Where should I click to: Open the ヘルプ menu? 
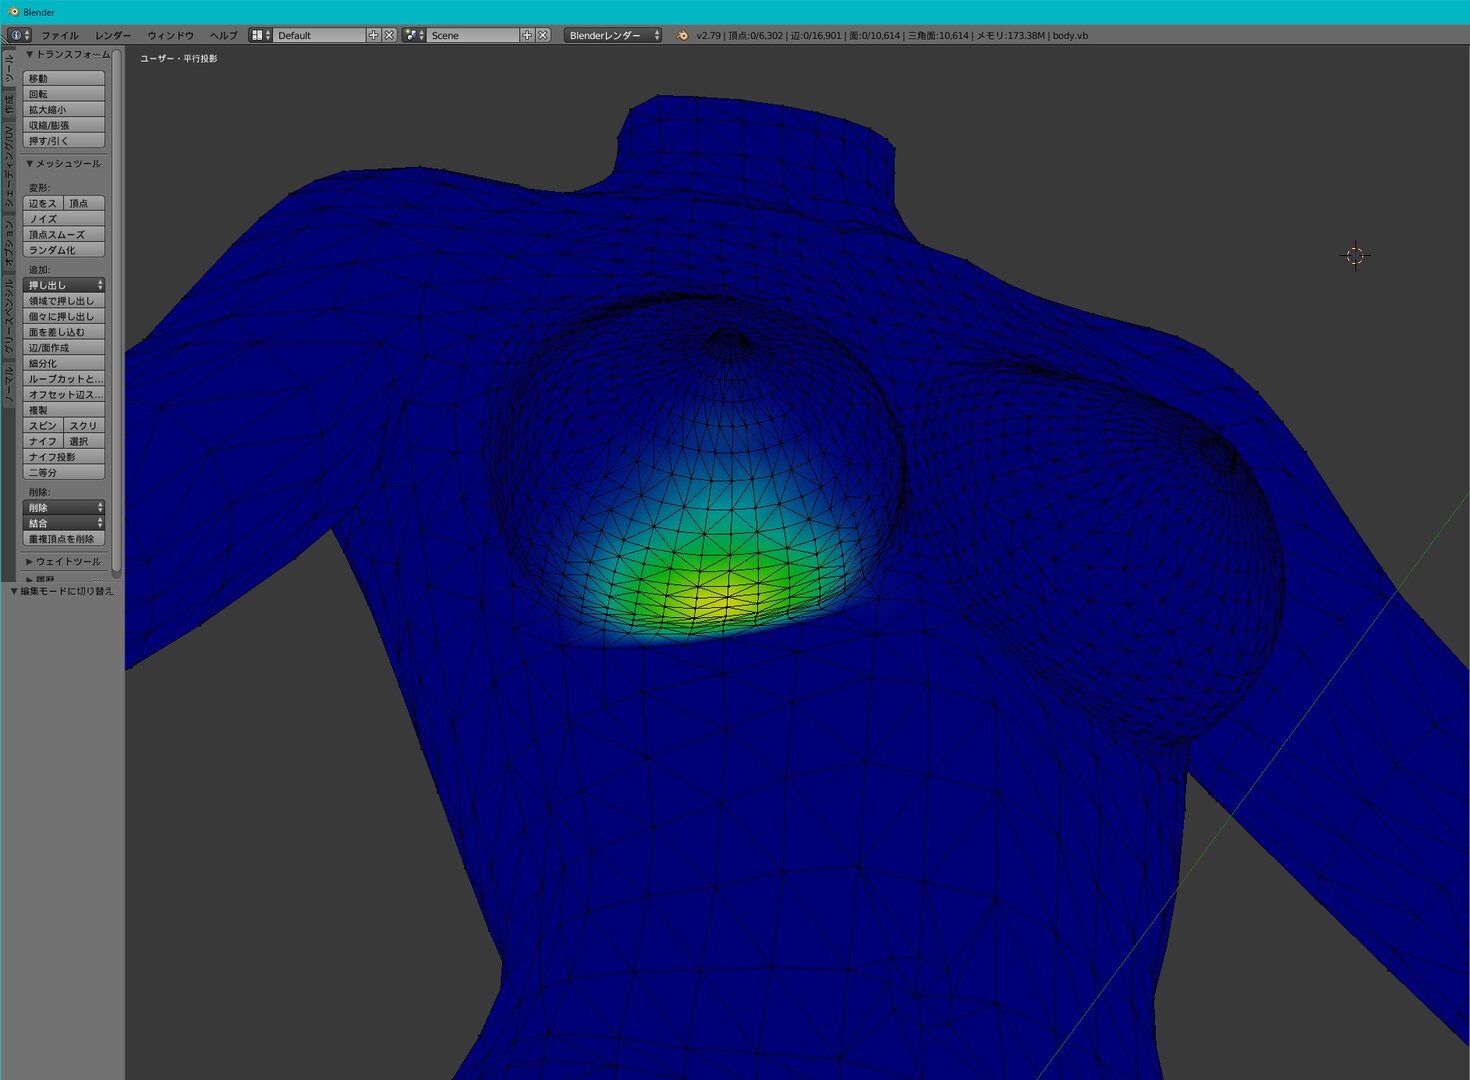[223, 35]
